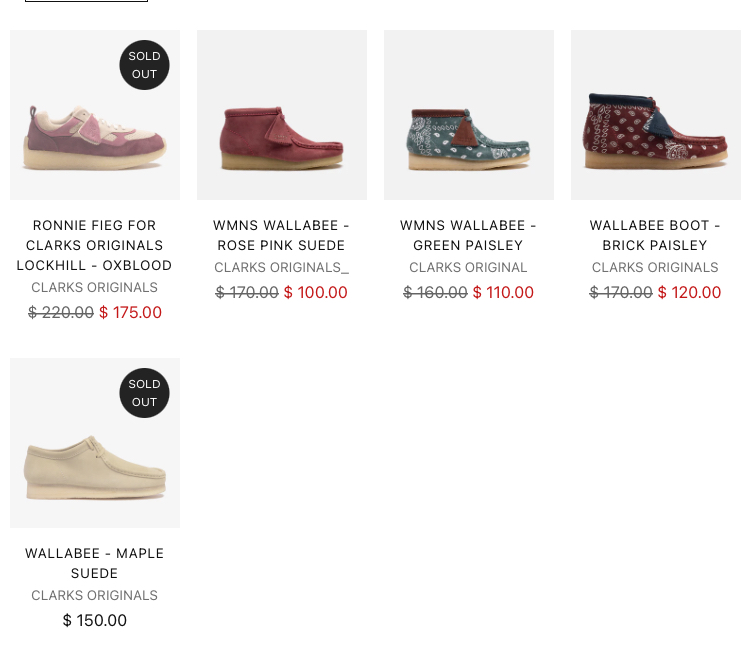Click the $ 175.00 sale price
Viewport: 750px width, 656px height.
130,312
